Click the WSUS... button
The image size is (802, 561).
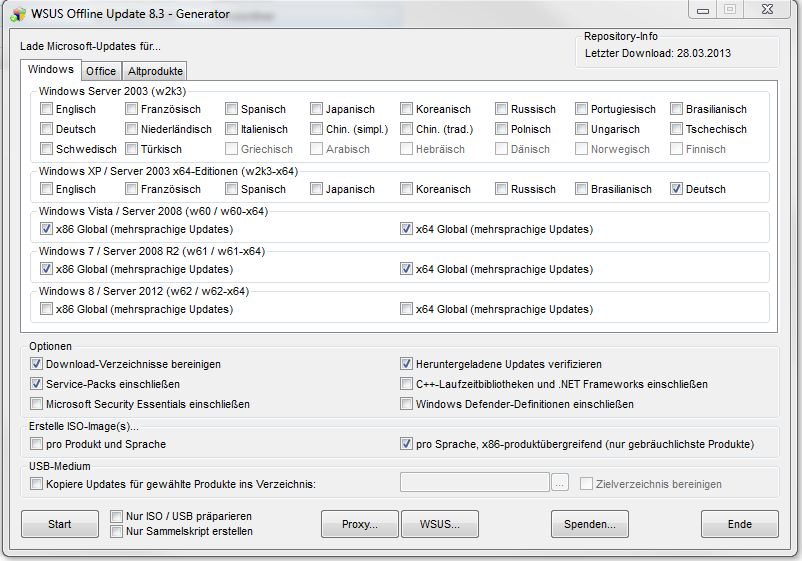tap(439, 524)
